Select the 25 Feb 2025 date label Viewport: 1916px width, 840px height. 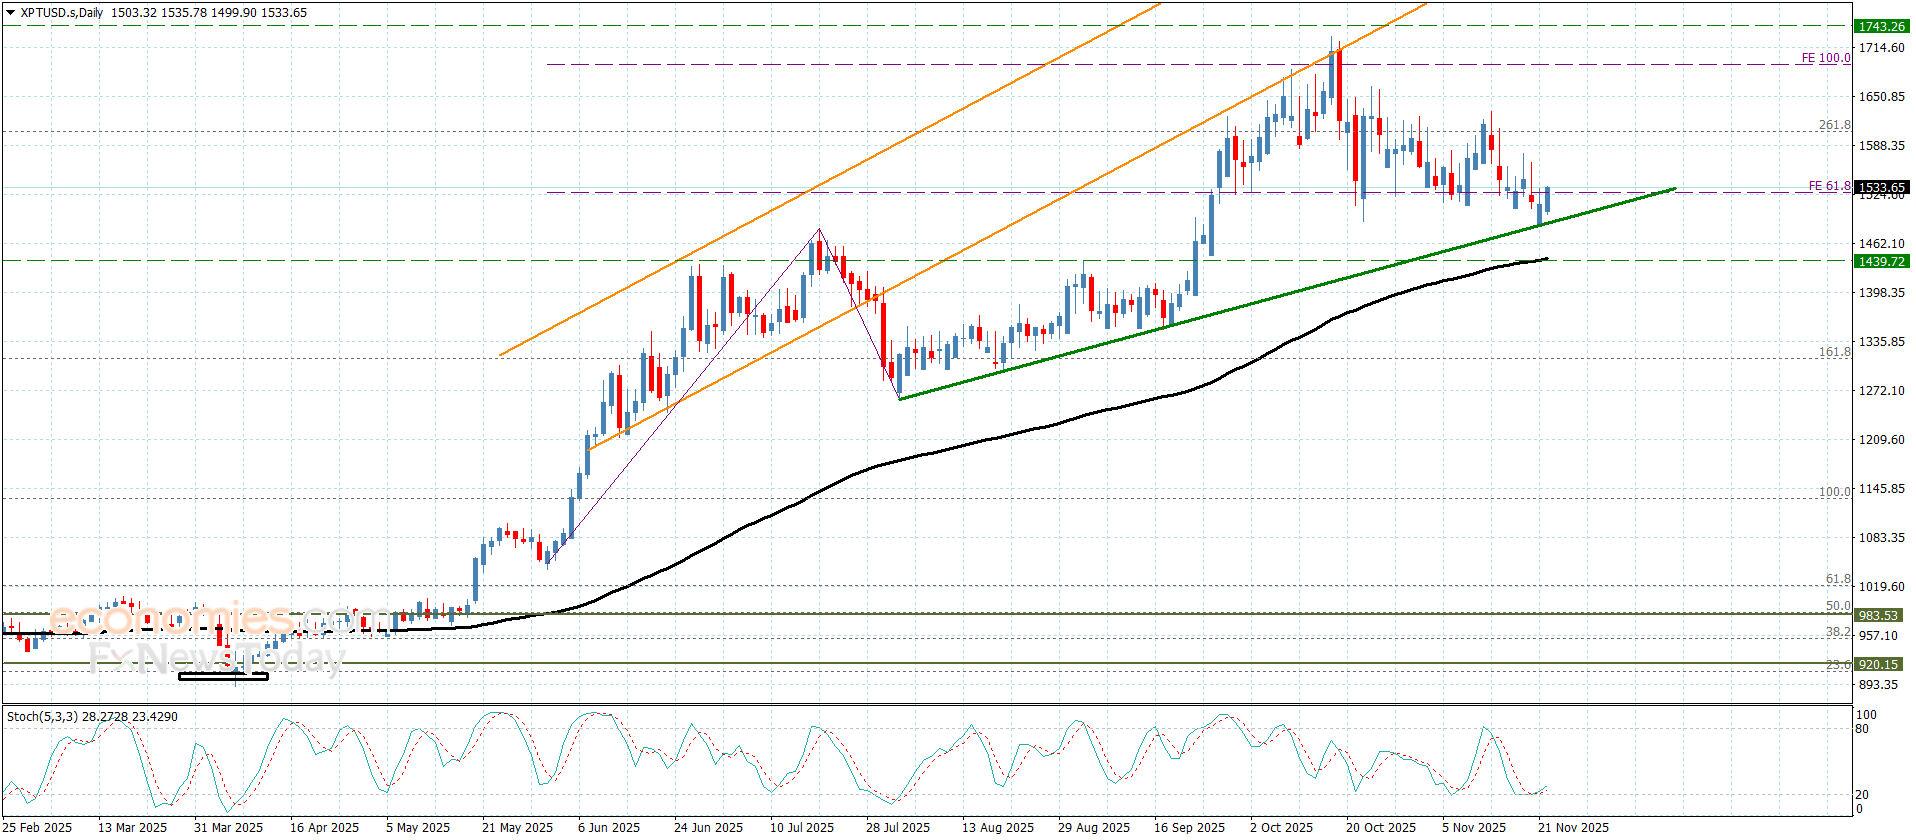pos(37,827)
